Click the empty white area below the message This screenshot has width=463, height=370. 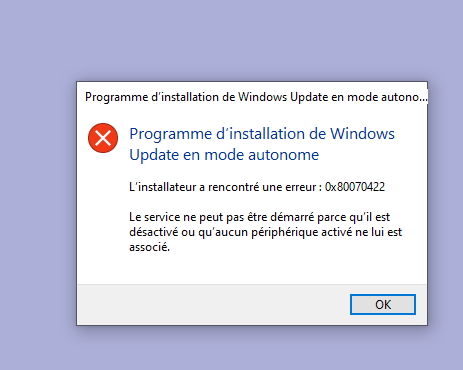[252, 268]
